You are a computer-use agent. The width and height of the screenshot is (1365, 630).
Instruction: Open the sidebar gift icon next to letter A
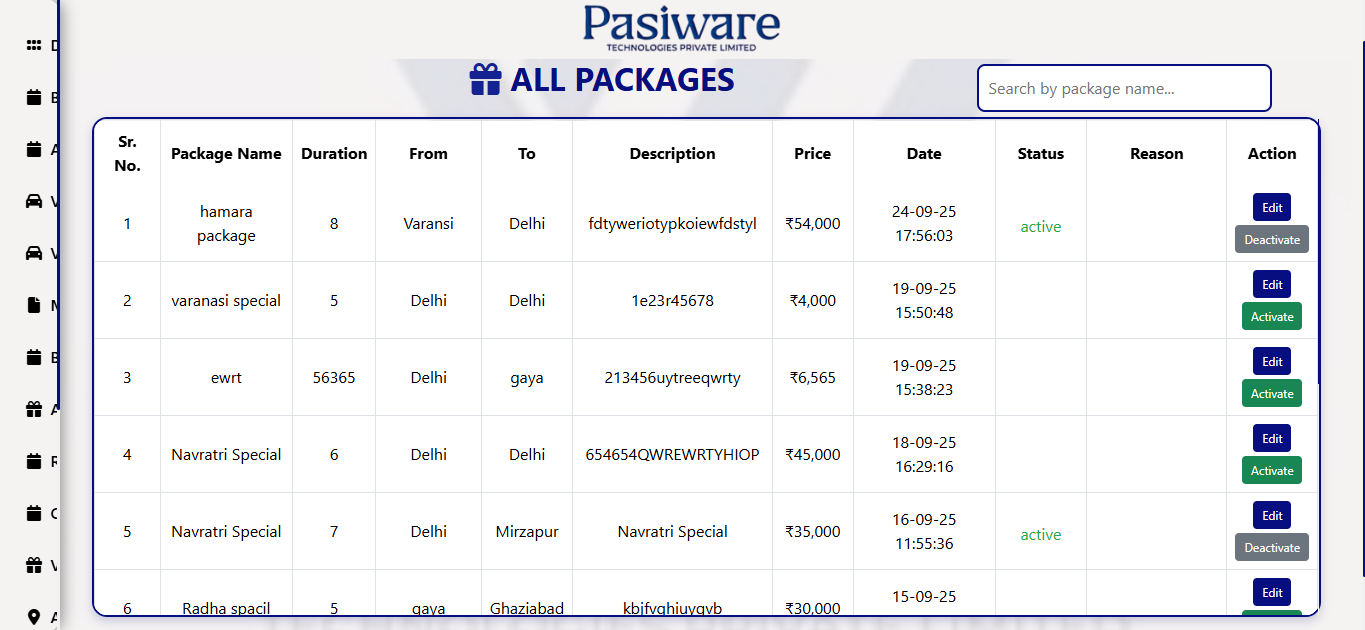34,409
